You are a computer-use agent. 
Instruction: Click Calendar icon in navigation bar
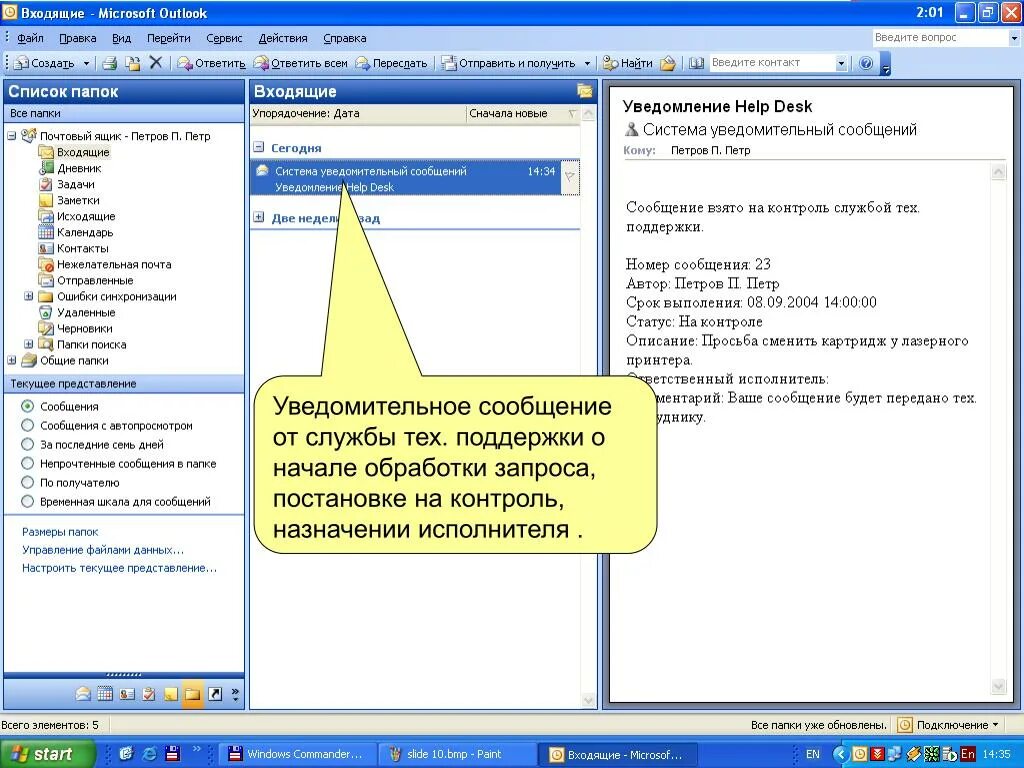[x=105, y=694]
